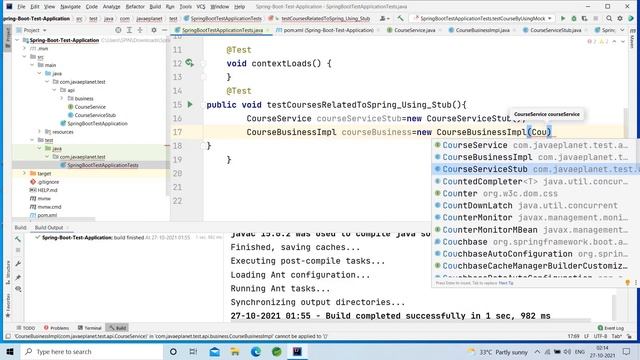The height and width of the screenshot is (360, 640).
Task: Collapse the Spring-Boot-Test-Application root node
Action: pyautogui.click(x=17, y=40)
